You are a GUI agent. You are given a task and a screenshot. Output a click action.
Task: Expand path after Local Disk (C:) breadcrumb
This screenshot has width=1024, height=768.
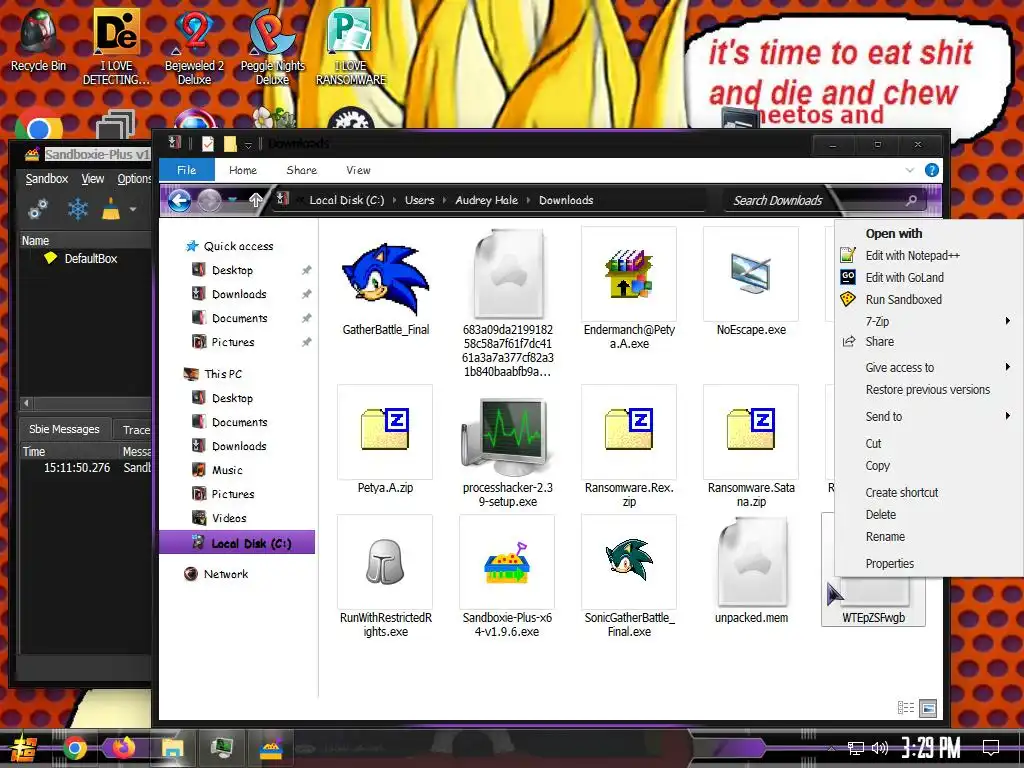pos(394,200)
